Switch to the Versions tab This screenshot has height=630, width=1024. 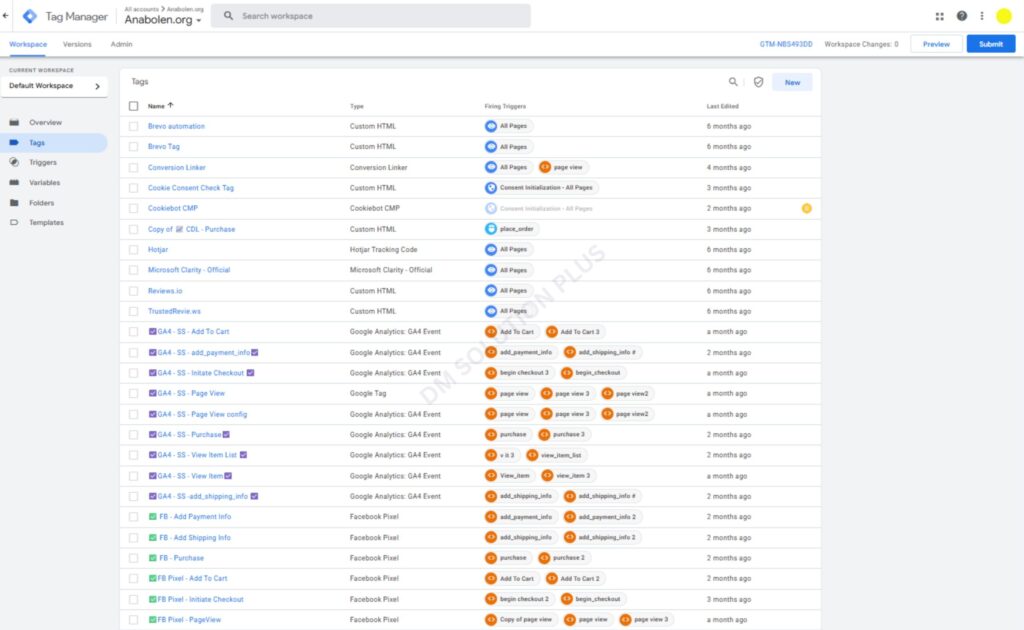point(77,44)
